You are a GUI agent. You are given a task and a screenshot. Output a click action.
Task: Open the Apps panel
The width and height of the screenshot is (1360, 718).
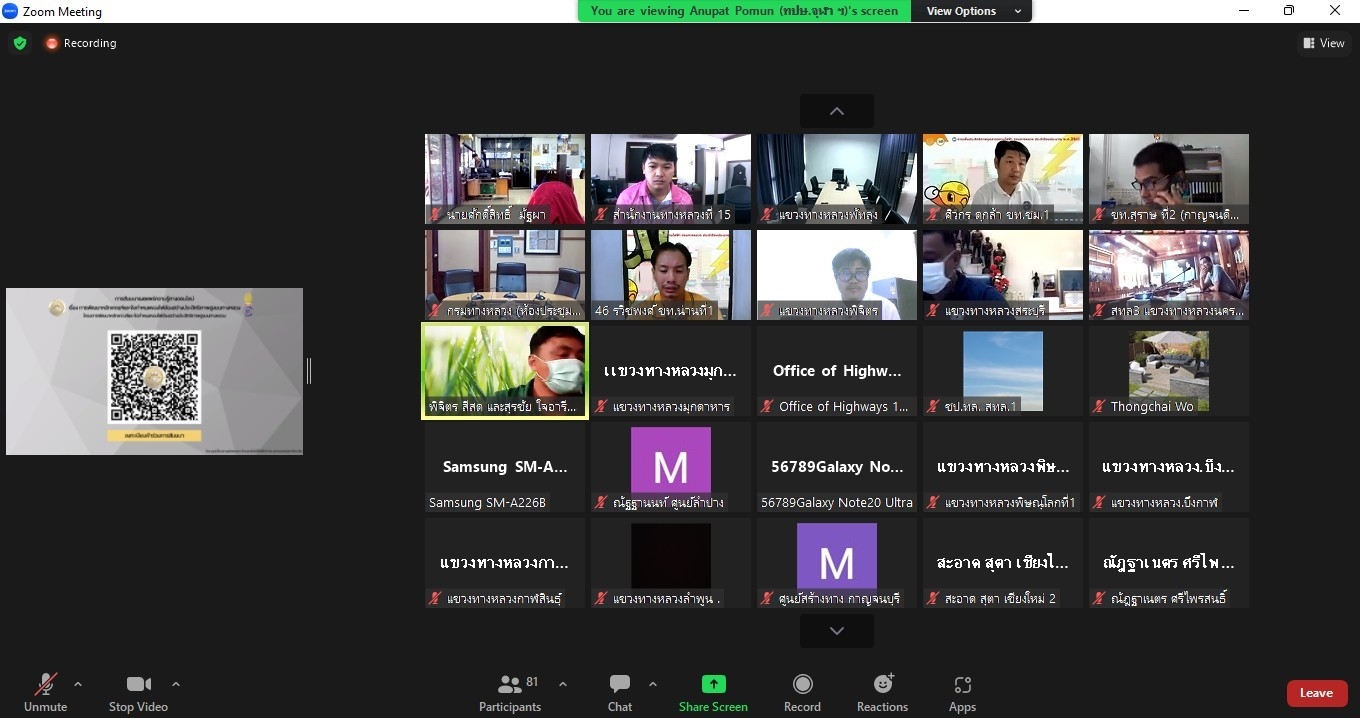pos(962,685)
